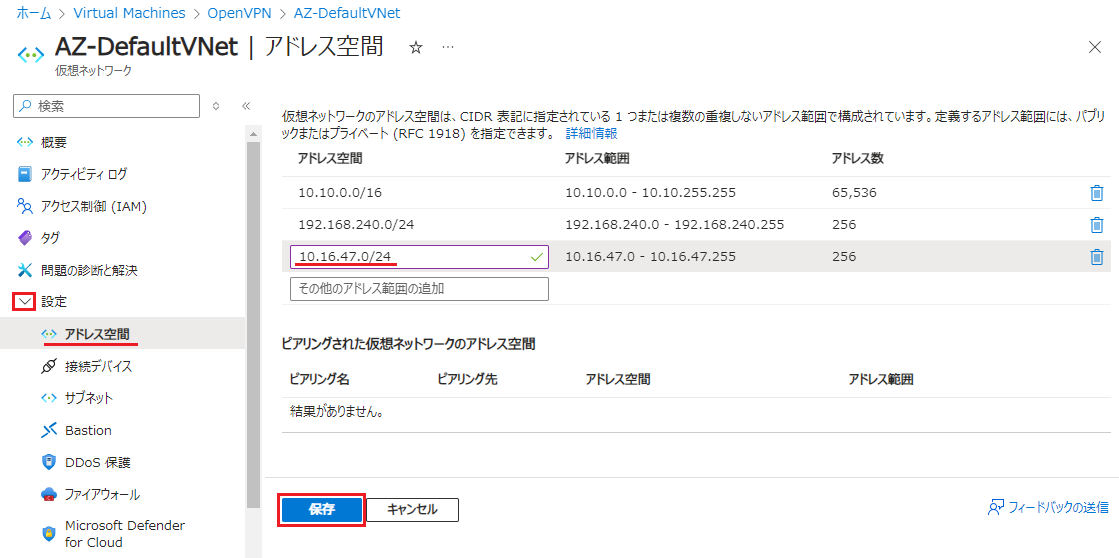Toggle expand-collapse all menu groups arrows

pos(216,106)
